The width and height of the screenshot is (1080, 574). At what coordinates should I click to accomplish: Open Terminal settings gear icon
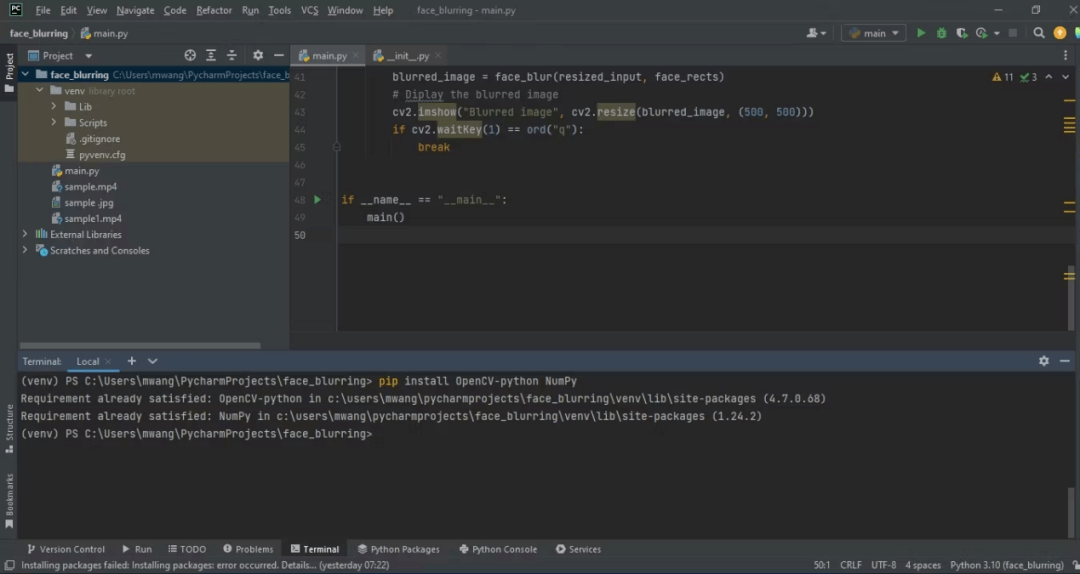[x=1043, y=361]
